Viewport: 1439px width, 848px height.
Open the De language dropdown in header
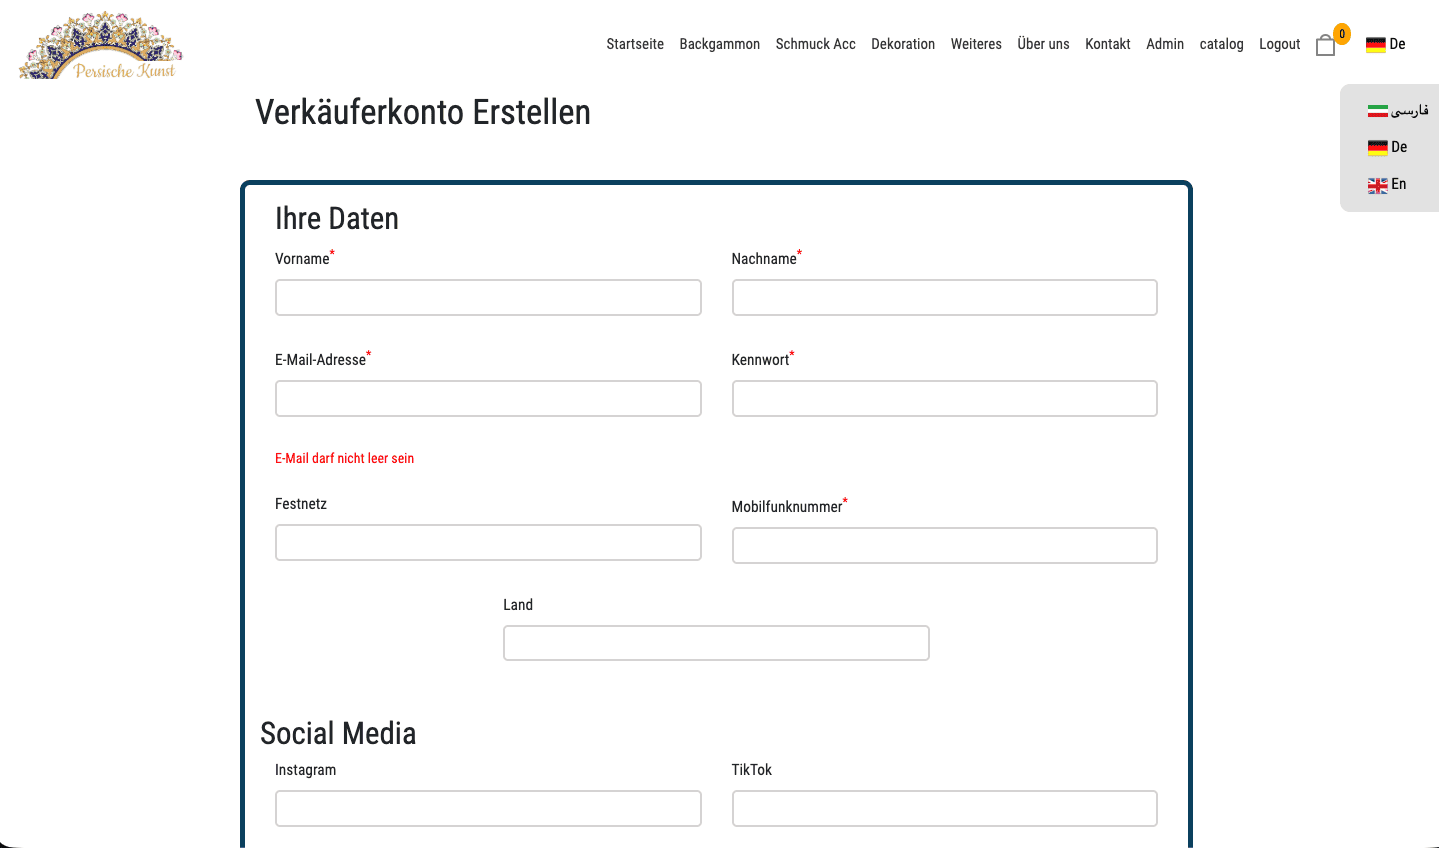(x=1386, y=44)
